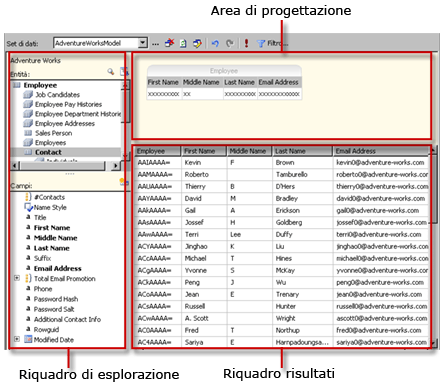445x386 pixels.
Task: Click the Employee group header in design area
Action: coord(224,71)
